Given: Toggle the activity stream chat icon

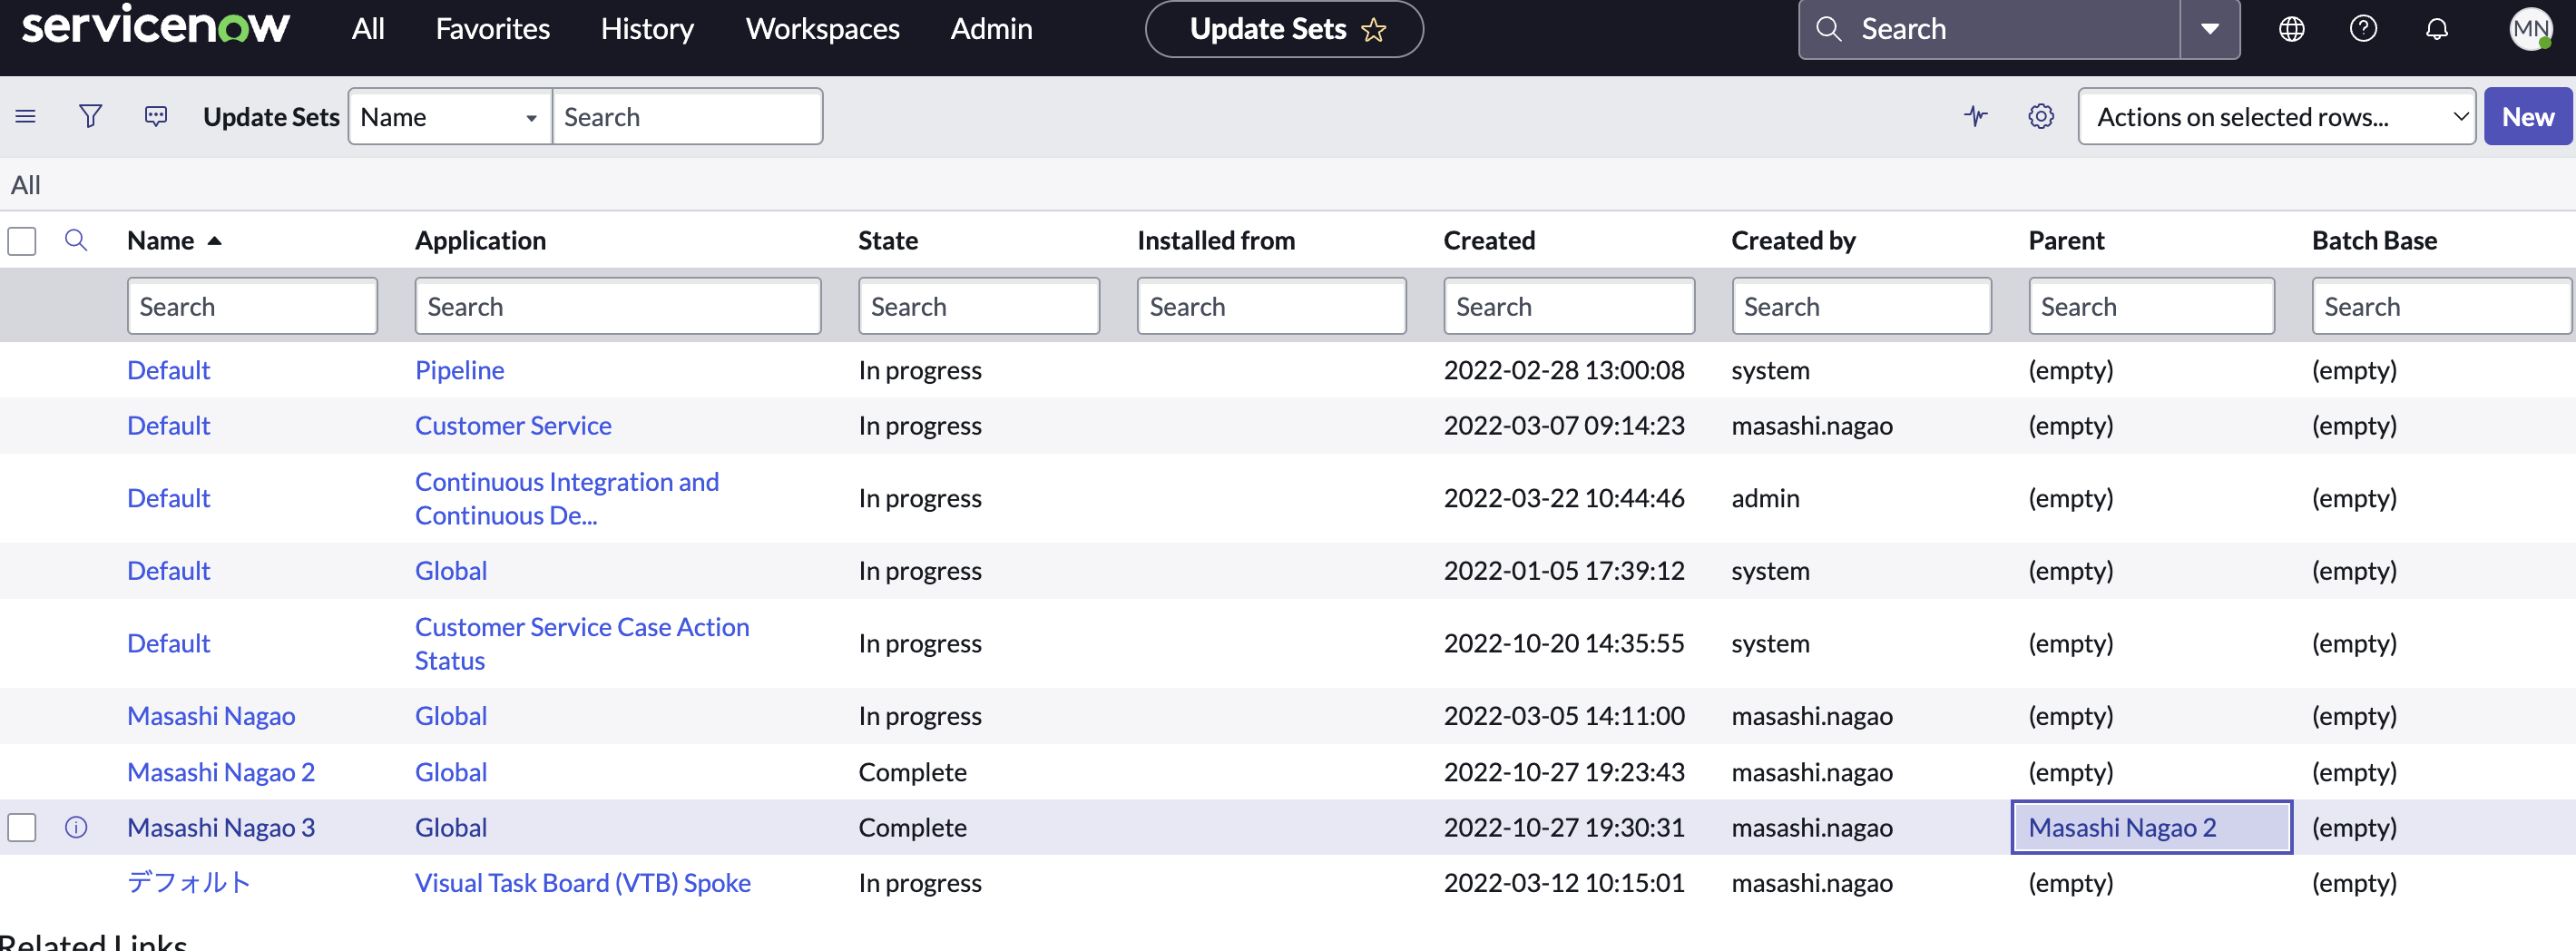Looking at the screenshot, I should [156, 117].
